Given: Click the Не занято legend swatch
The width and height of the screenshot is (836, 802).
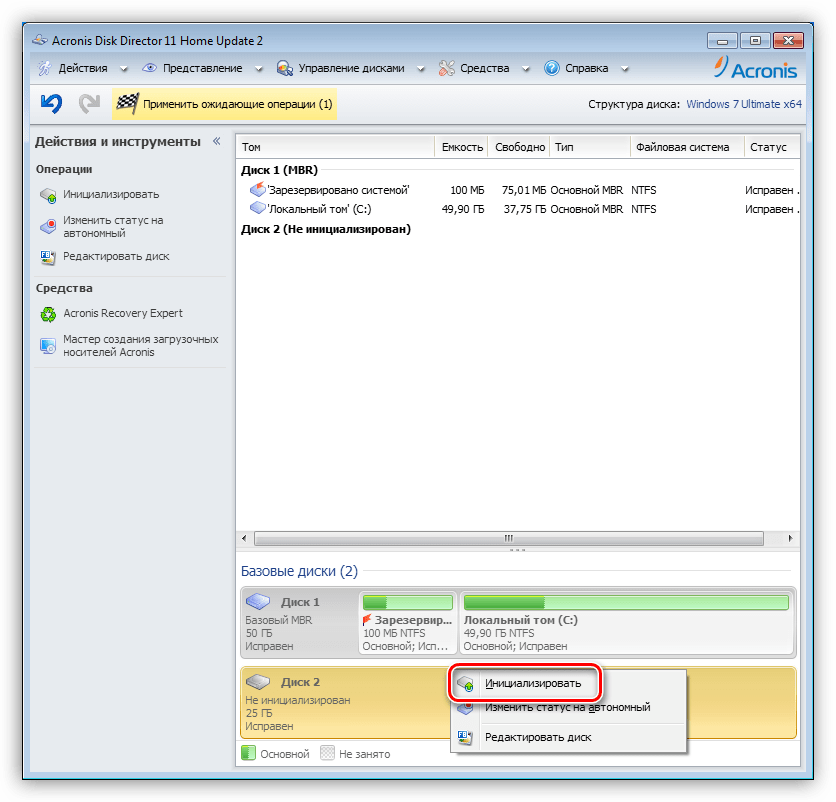Looking at the screenshot, I should click(x=327, y=753).
